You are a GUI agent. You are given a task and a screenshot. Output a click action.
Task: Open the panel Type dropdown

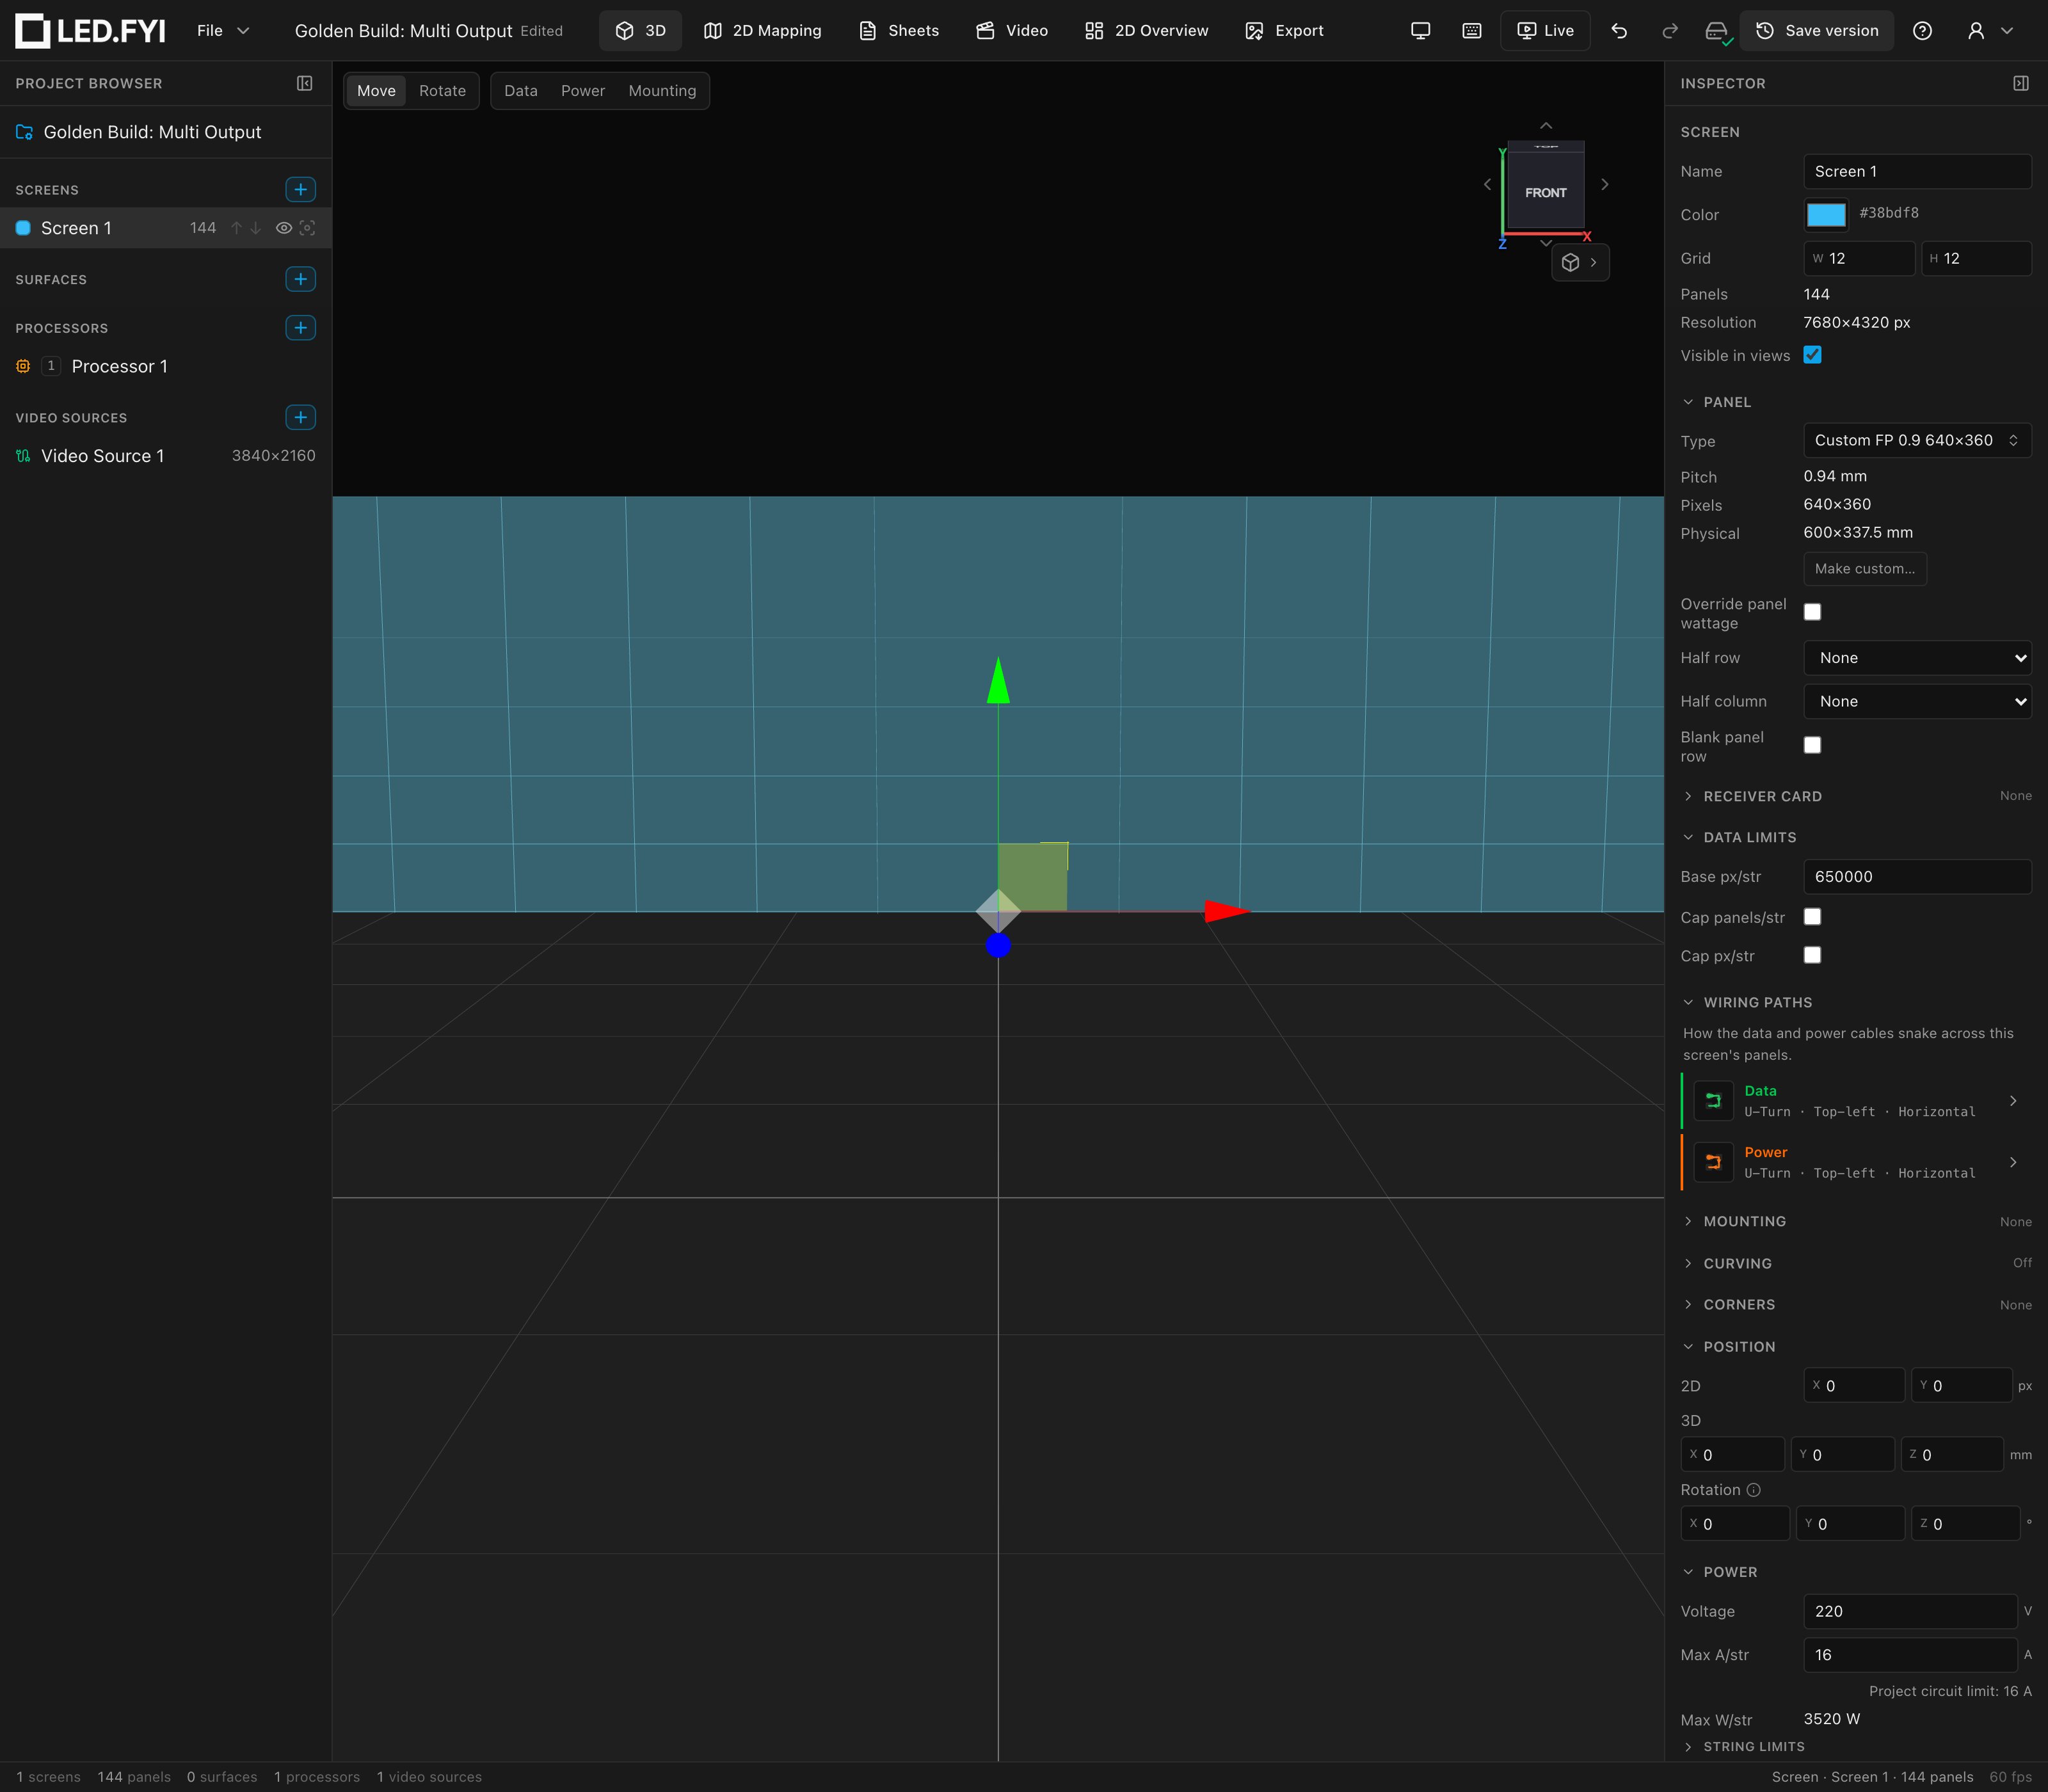point(1917,440)
